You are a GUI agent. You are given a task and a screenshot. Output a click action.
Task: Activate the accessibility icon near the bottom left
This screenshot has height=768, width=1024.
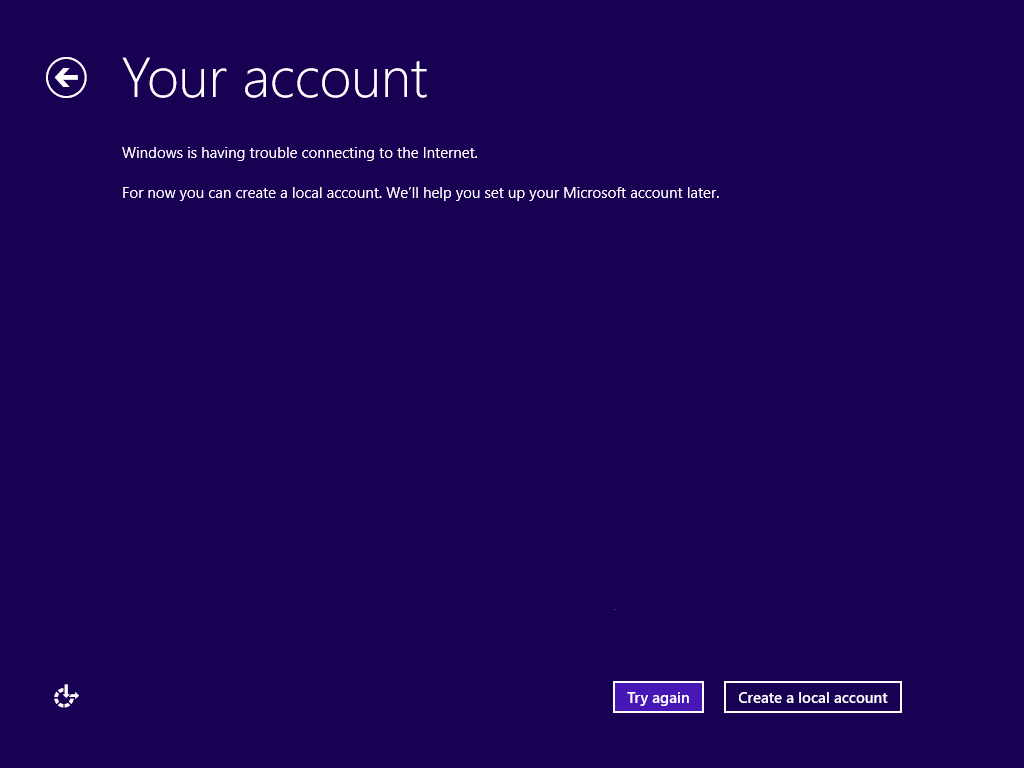(65, 695)
